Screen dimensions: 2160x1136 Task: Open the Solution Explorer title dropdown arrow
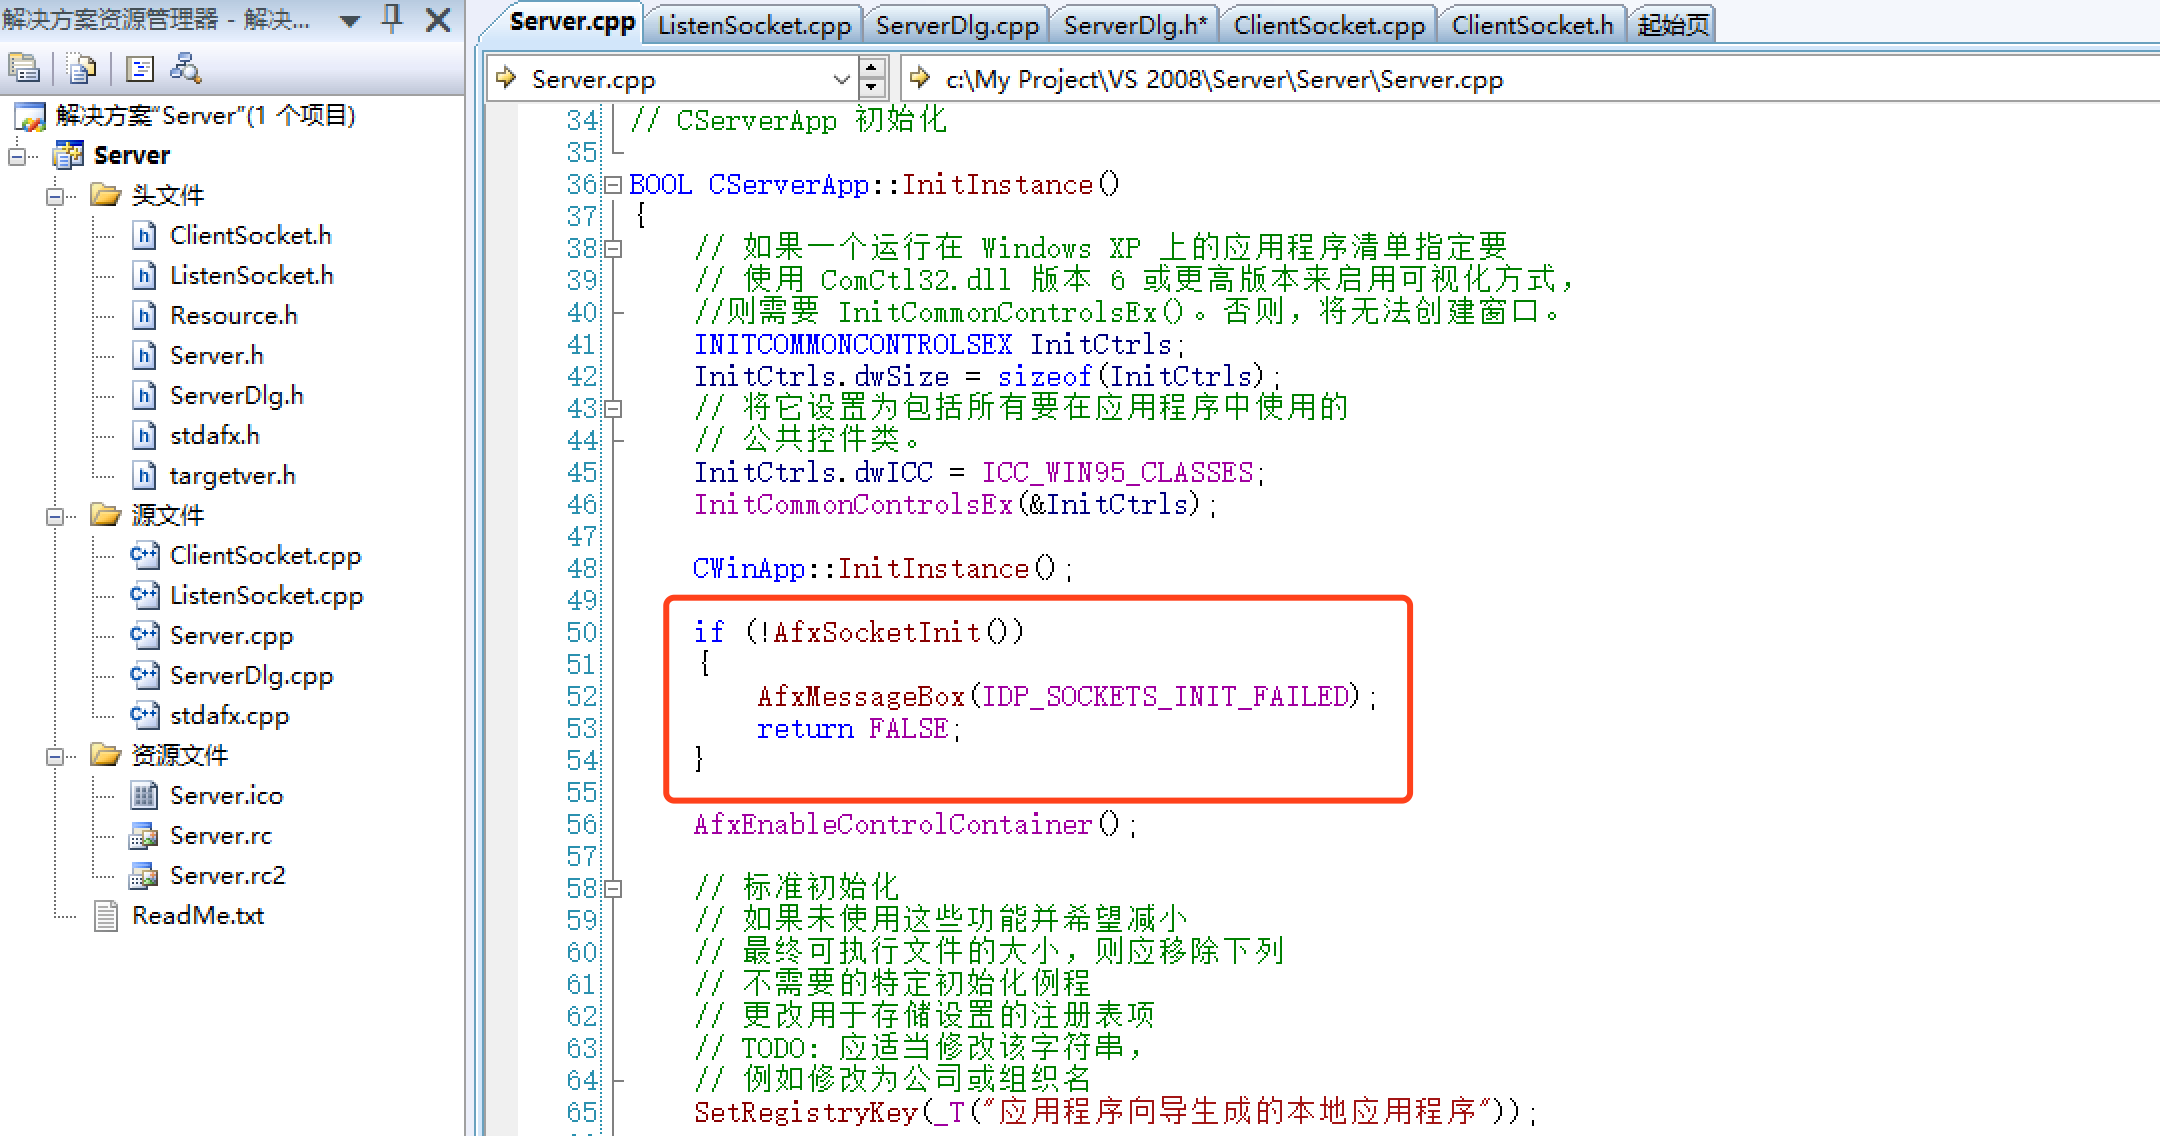point(349,20)
